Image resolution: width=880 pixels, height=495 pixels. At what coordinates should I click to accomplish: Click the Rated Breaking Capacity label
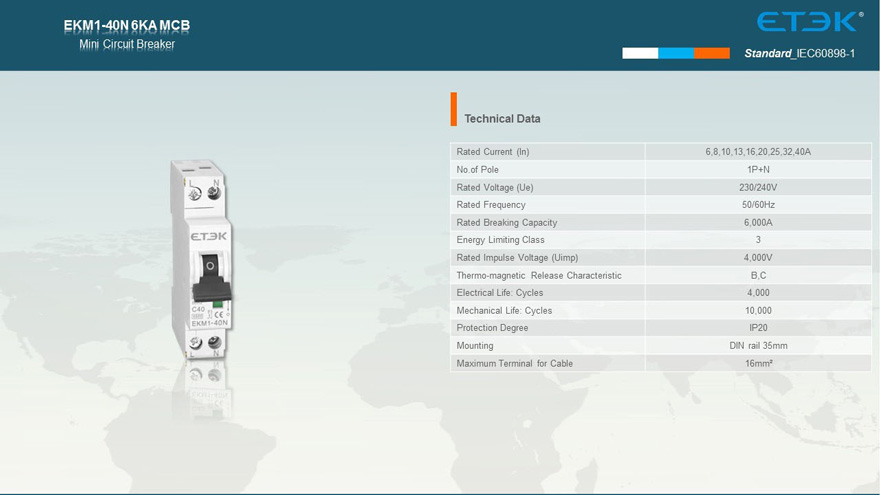(x=506, y=222)
